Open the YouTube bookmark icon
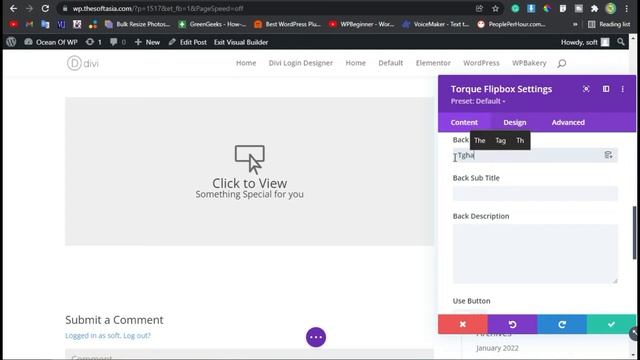 pos(13,24)
